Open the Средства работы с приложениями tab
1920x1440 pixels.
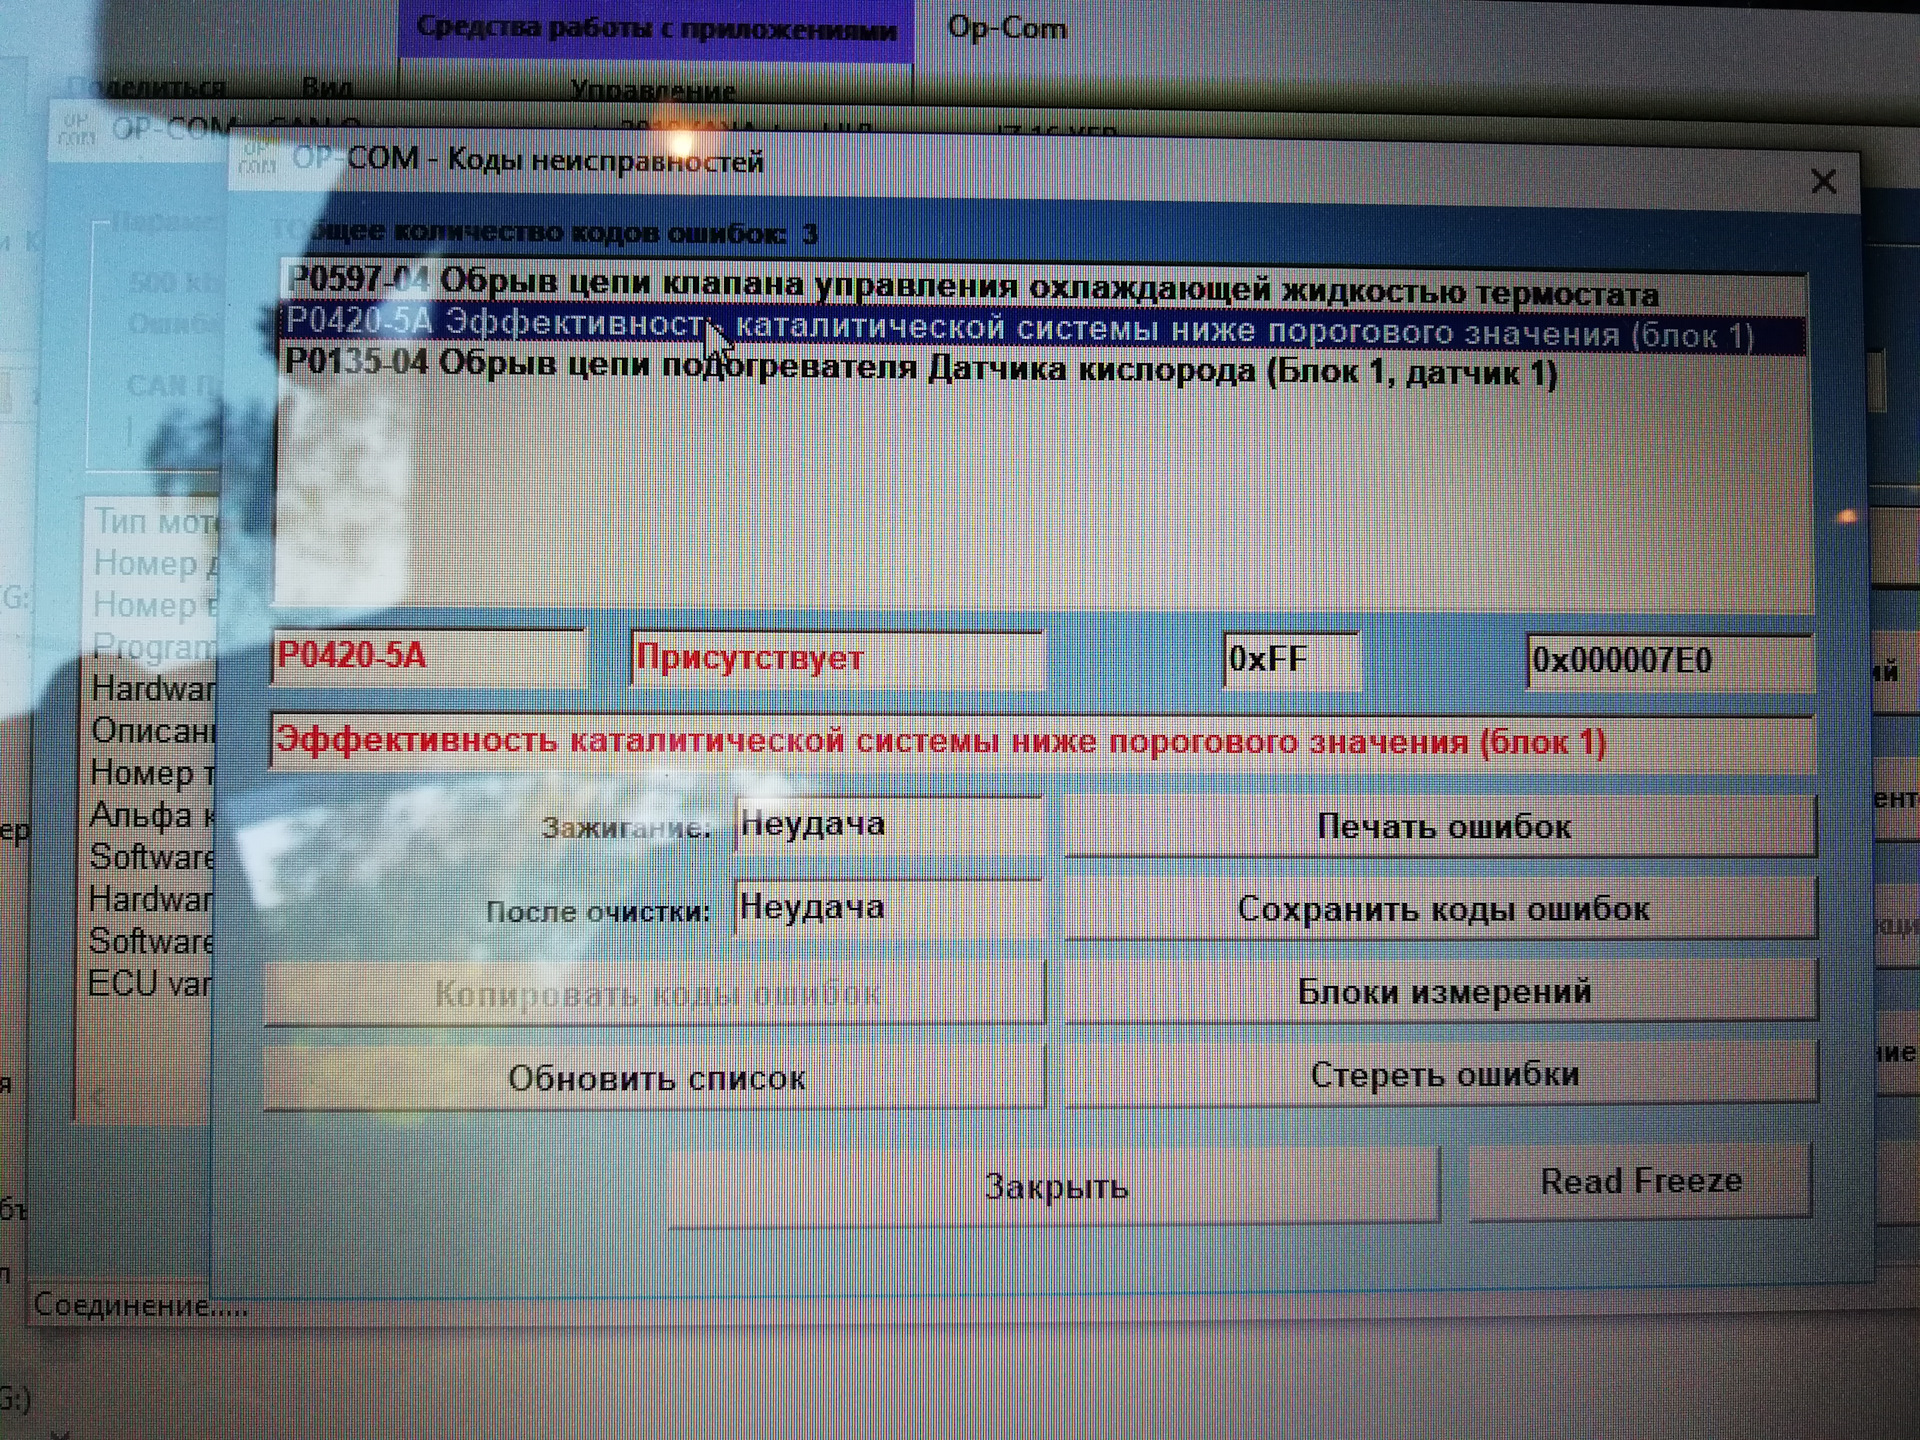click(656, 29)
